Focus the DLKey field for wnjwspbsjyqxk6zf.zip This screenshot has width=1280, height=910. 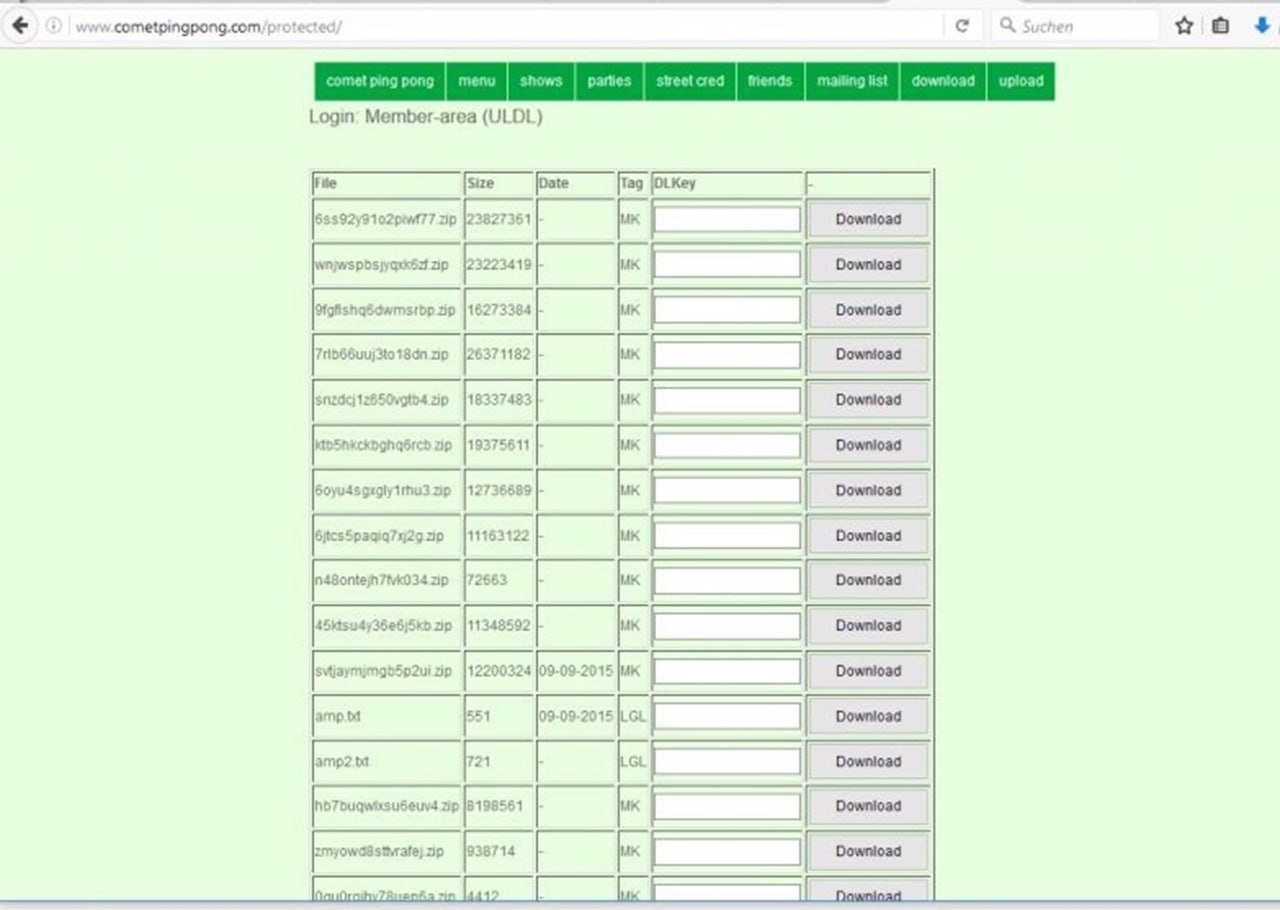[727, 264]
